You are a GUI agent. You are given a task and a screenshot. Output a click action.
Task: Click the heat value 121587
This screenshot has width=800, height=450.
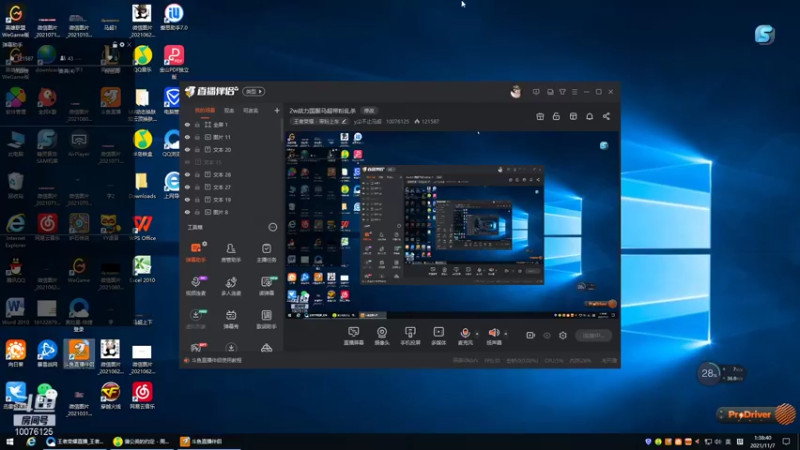coord(430,121)
